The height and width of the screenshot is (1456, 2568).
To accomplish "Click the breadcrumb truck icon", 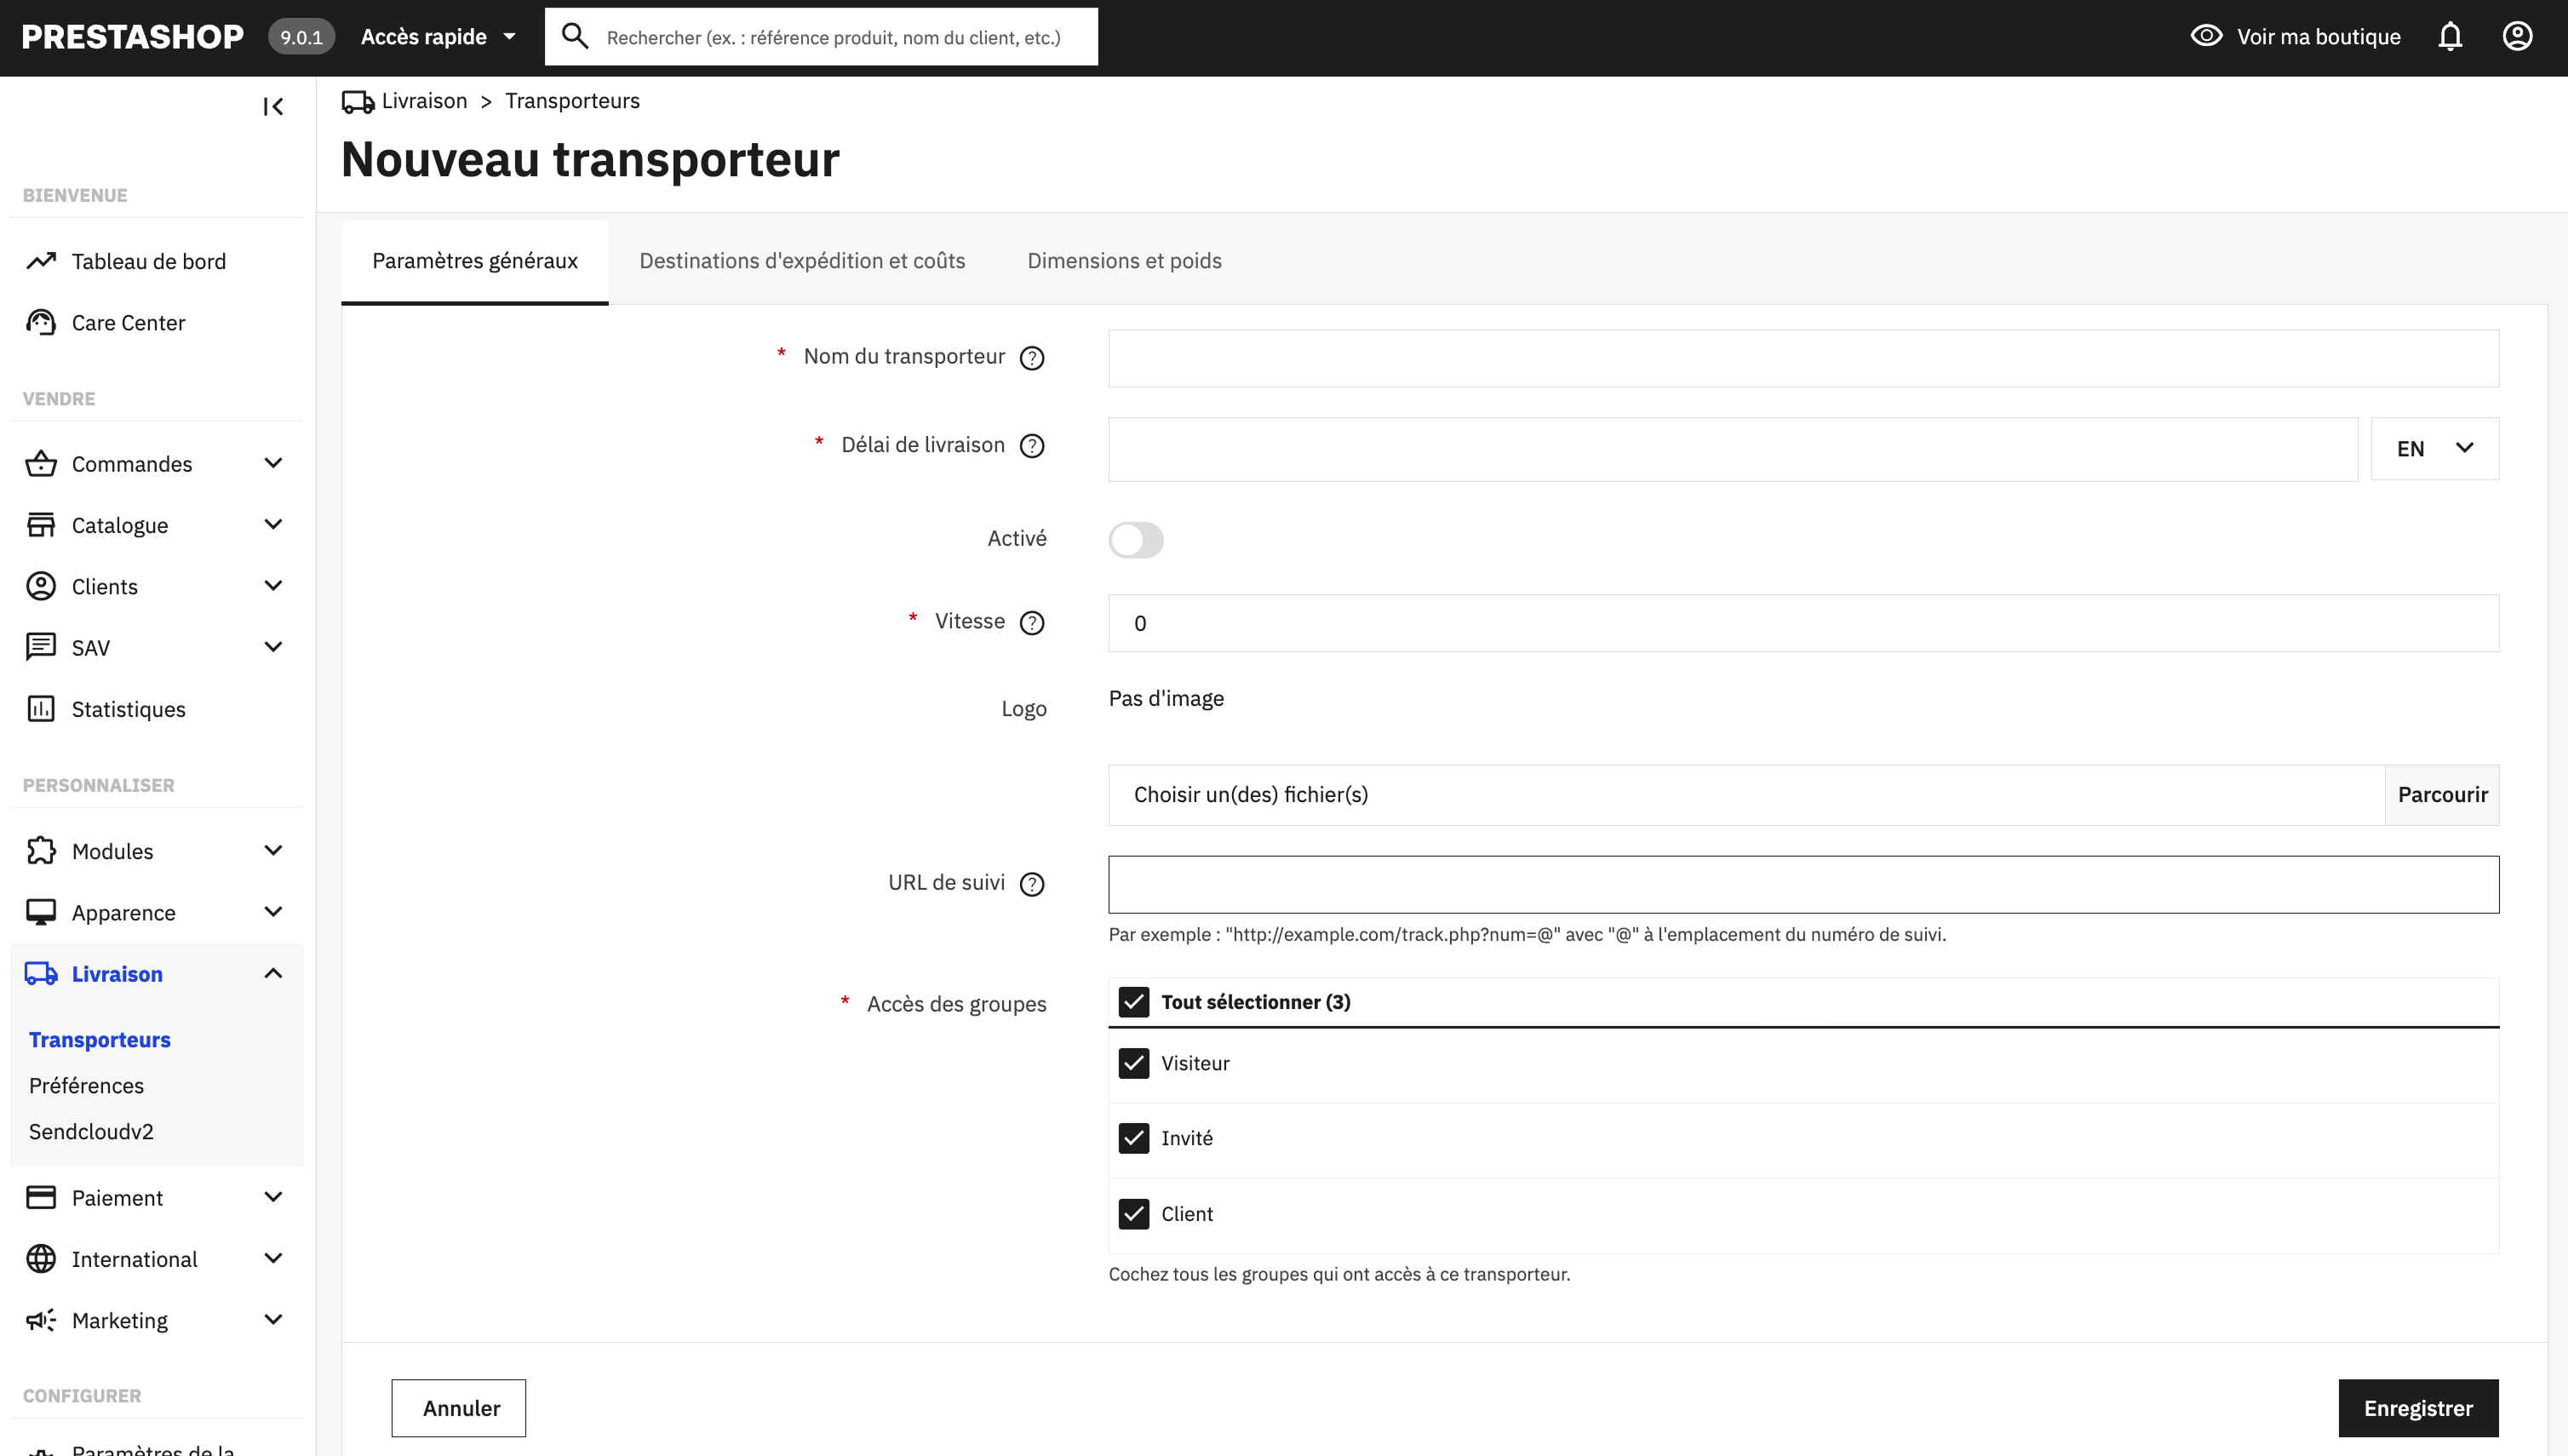I will coord(358,101).
